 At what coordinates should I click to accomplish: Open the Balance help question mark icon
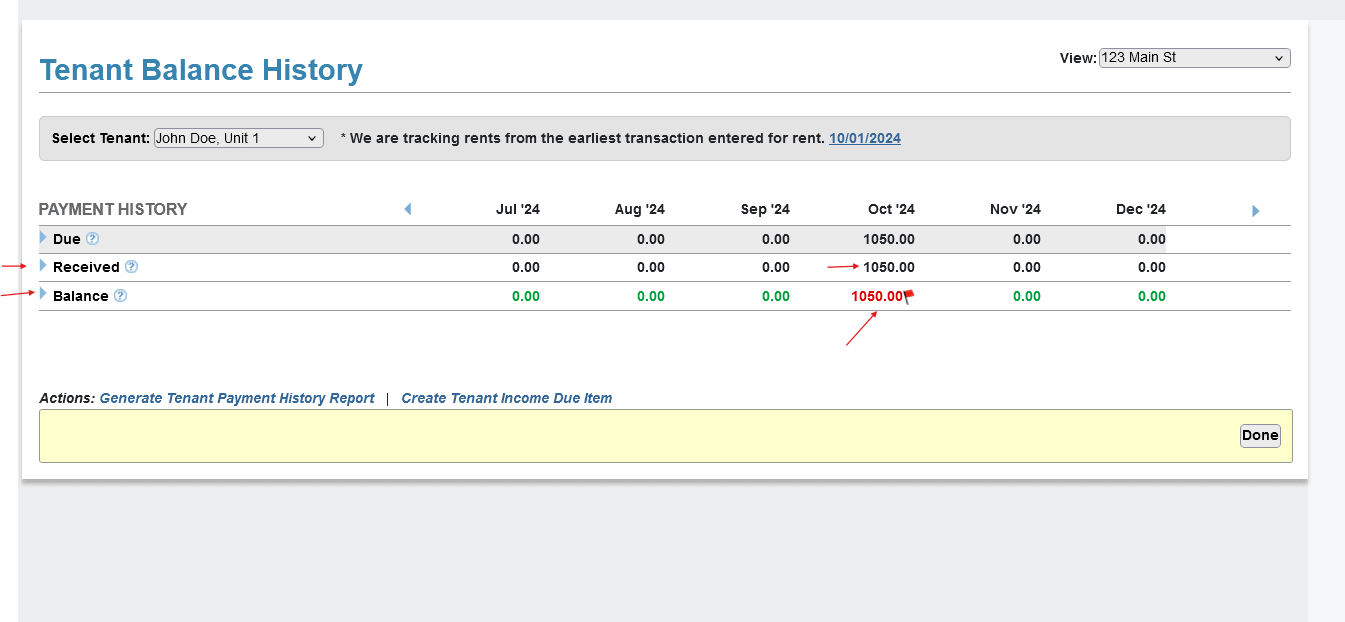tap(121, 296)
